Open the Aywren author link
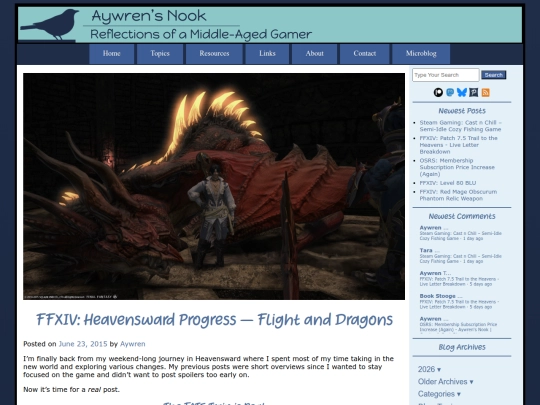This screenshot has width=540, height=405. 133,344
